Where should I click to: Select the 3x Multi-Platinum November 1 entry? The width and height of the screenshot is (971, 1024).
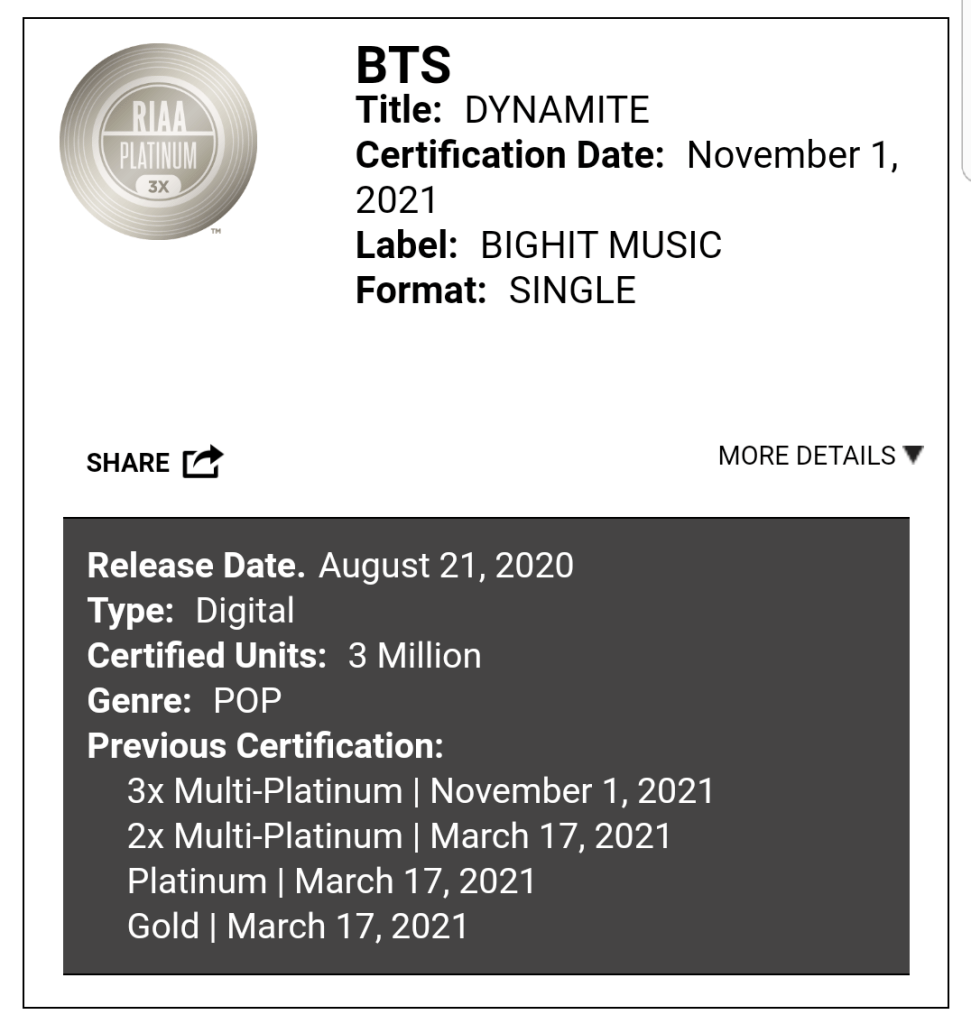pyautogui.click(x=420, y=791)
